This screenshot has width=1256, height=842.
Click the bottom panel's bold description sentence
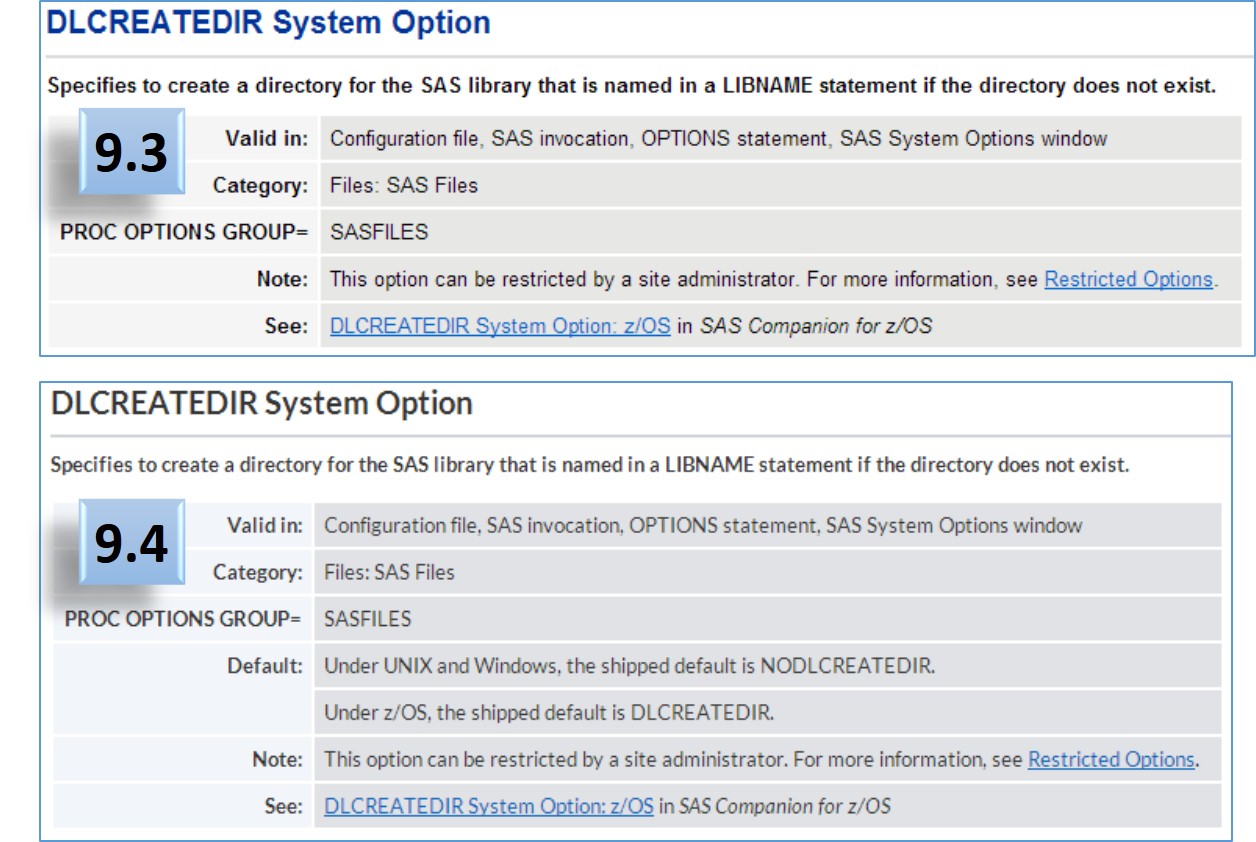coord(590,465)
